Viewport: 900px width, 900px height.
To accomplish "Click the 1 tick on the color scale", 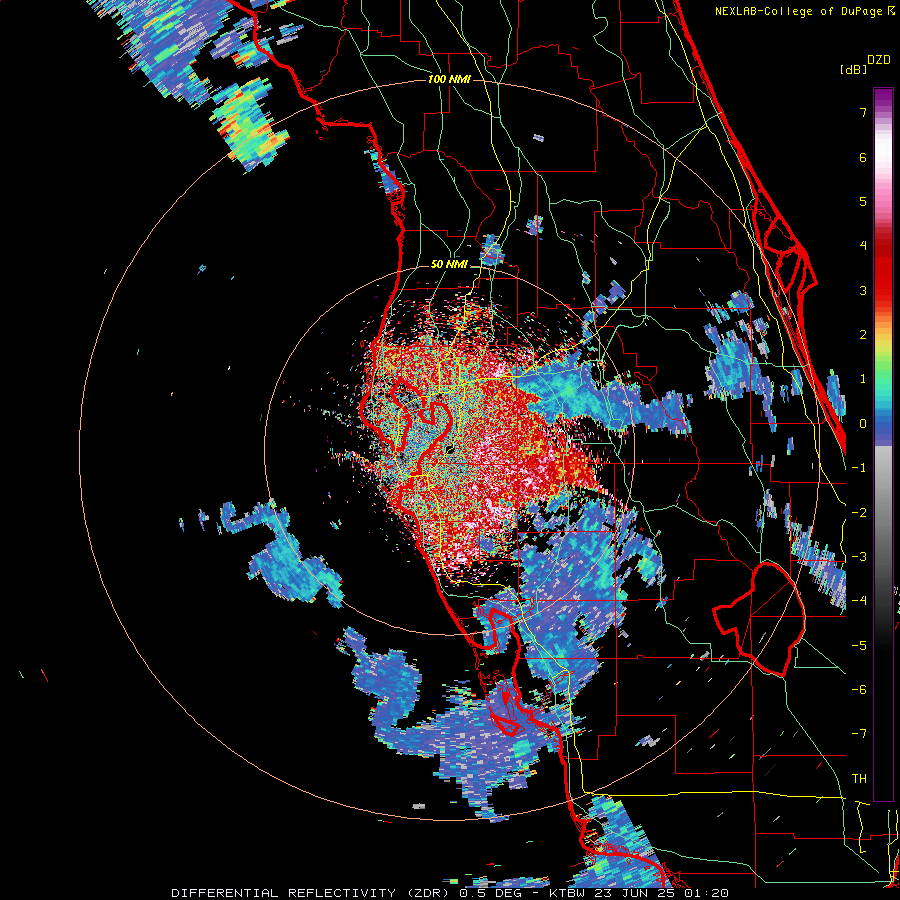I will point(863,379).
